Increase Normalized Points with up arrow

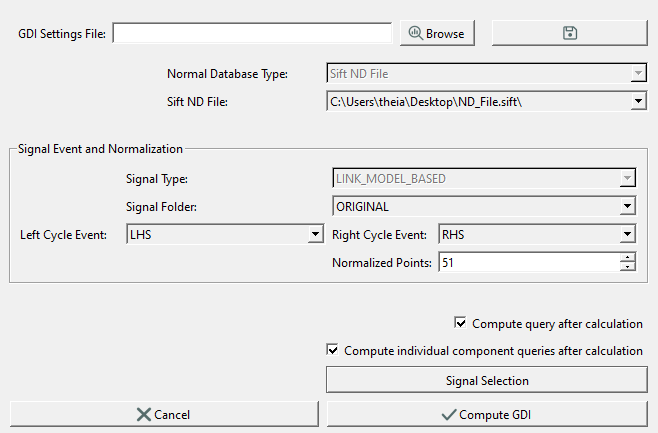pyautogui.click(x=627, y=258)
